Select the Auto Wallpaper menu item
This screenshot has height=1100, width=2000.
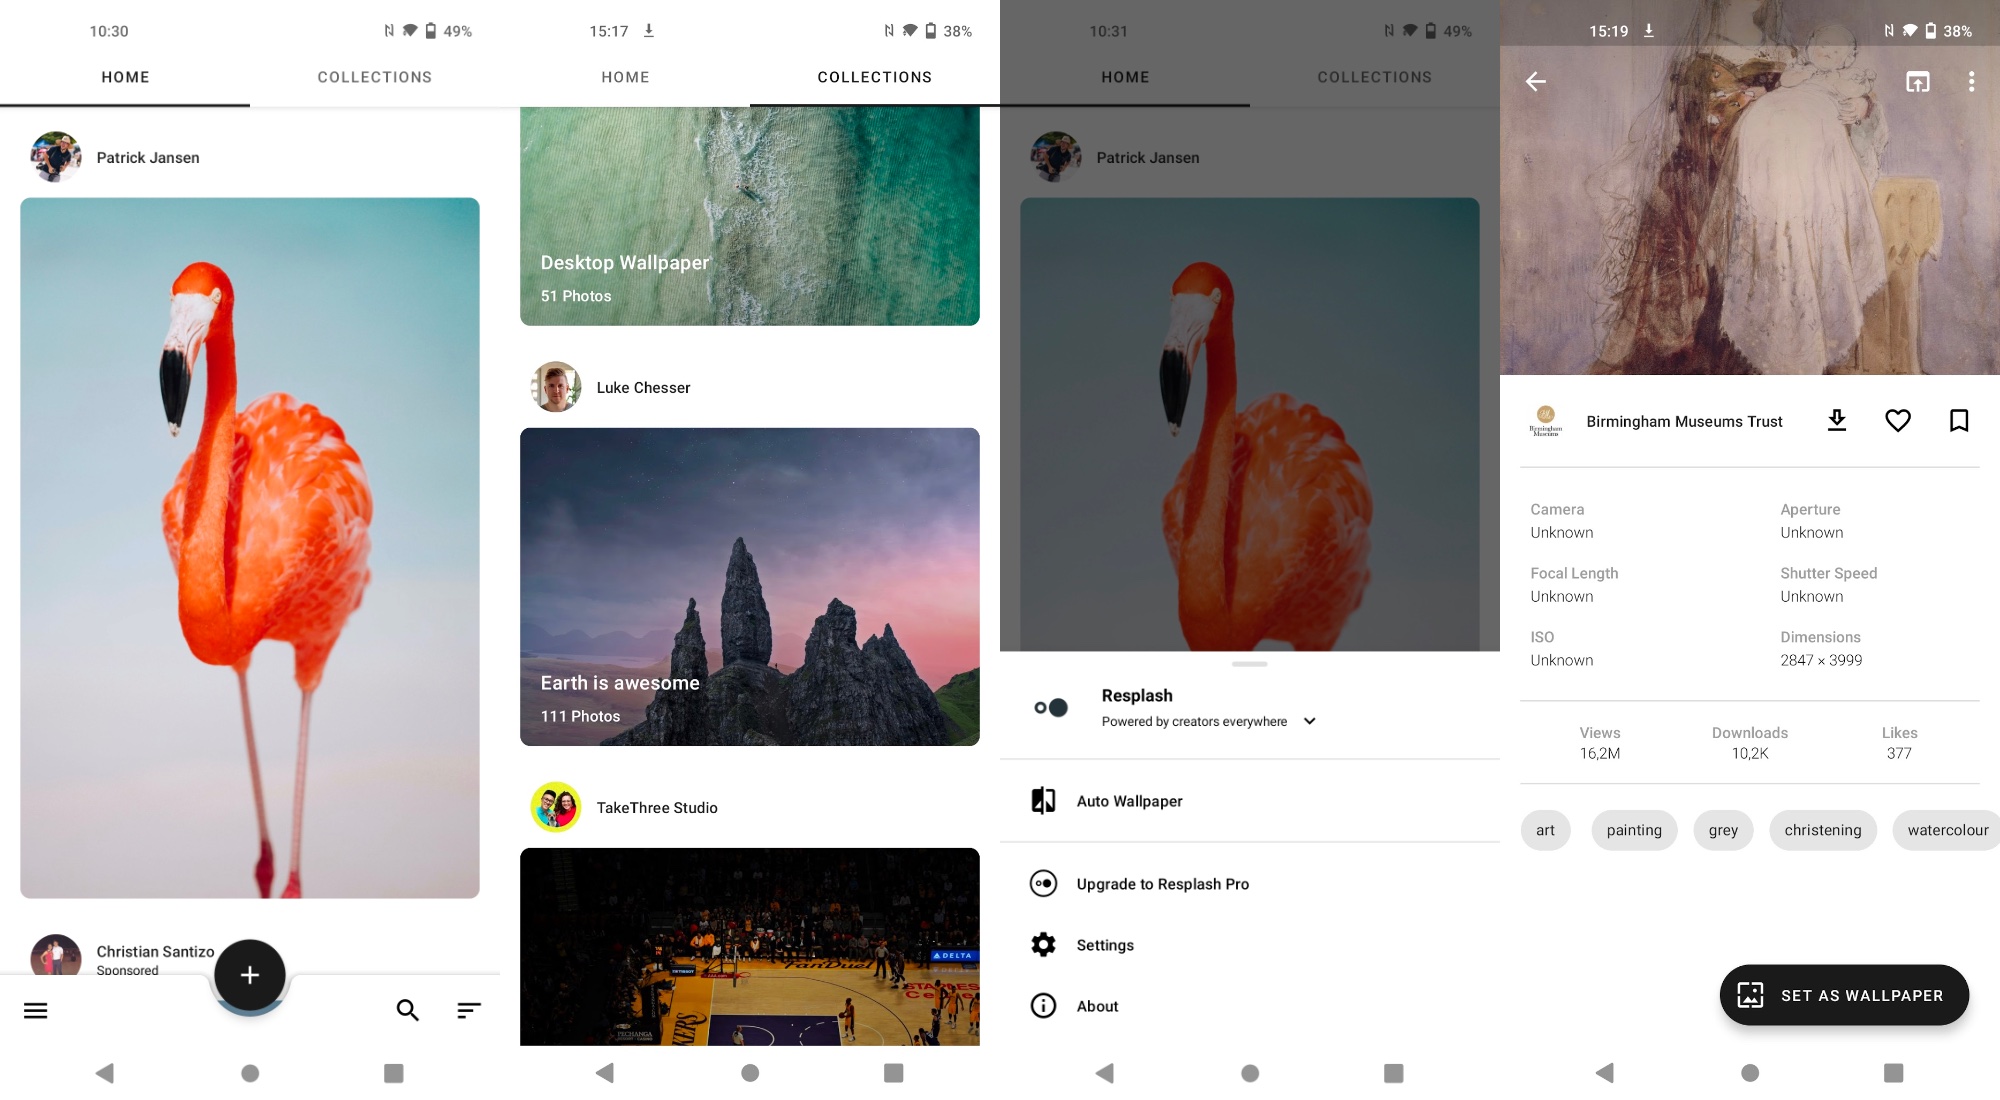[1129, 801]
